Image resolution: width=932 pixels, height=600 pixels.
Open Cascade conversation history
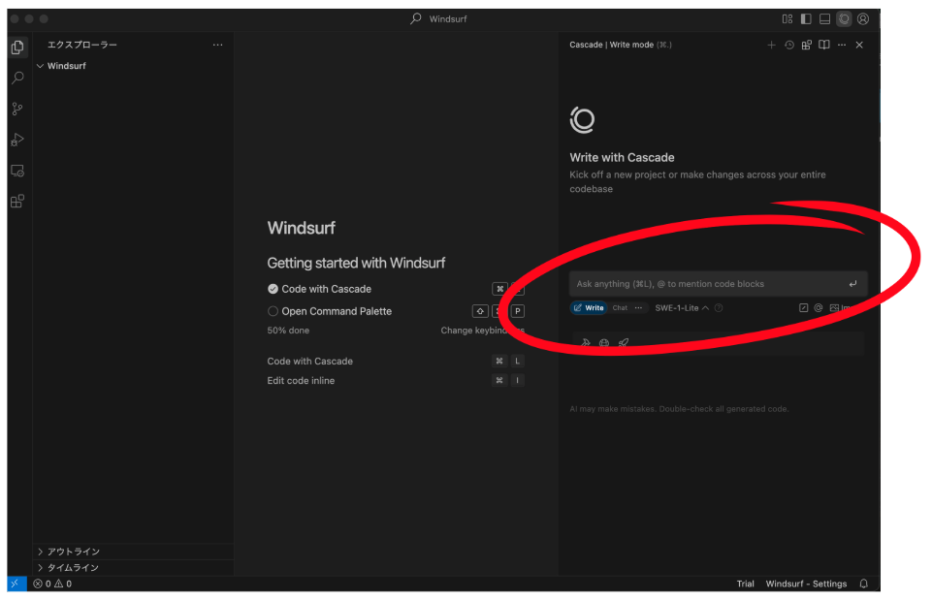coord(789,45)
